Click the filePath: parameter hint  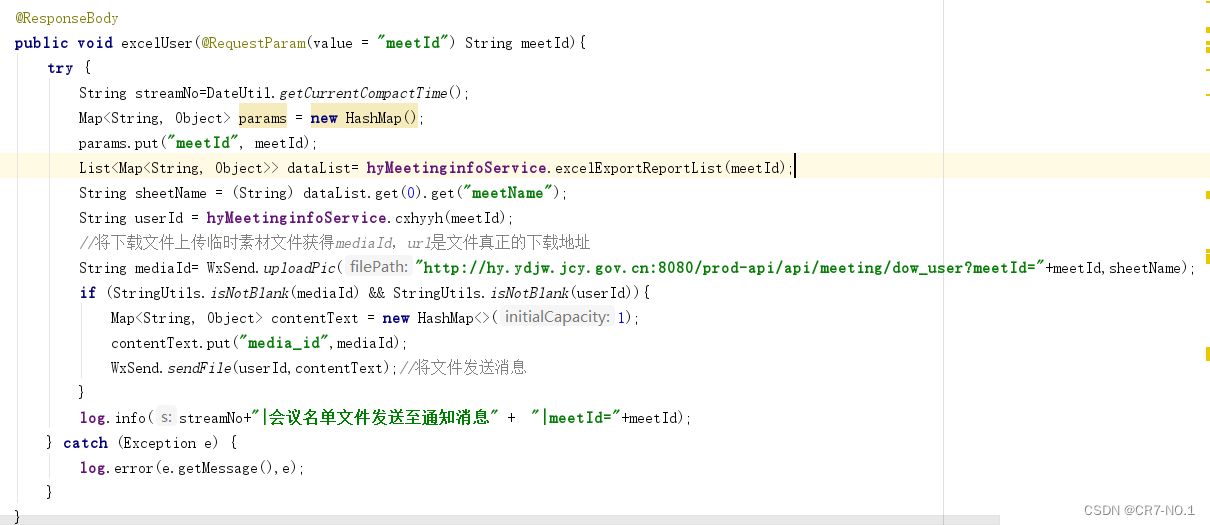tap(379, 268)
